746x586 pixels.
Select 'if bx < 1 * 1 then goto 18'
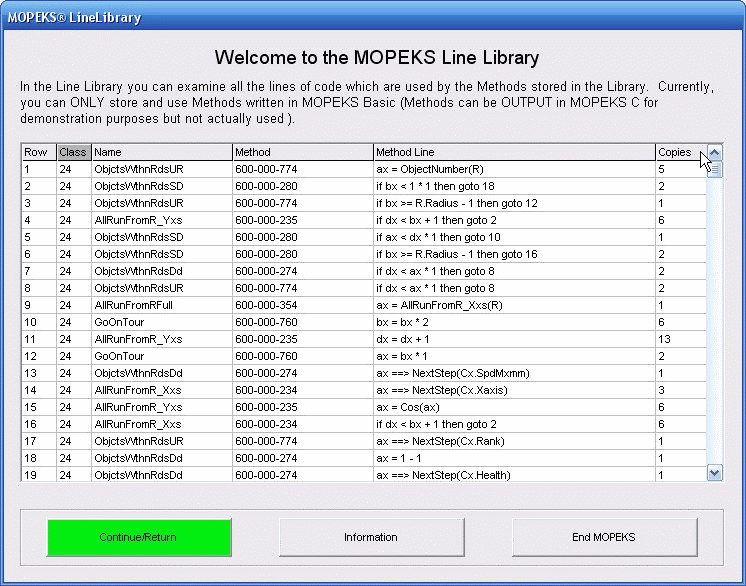pyautogui.click(x=514, y=186)
